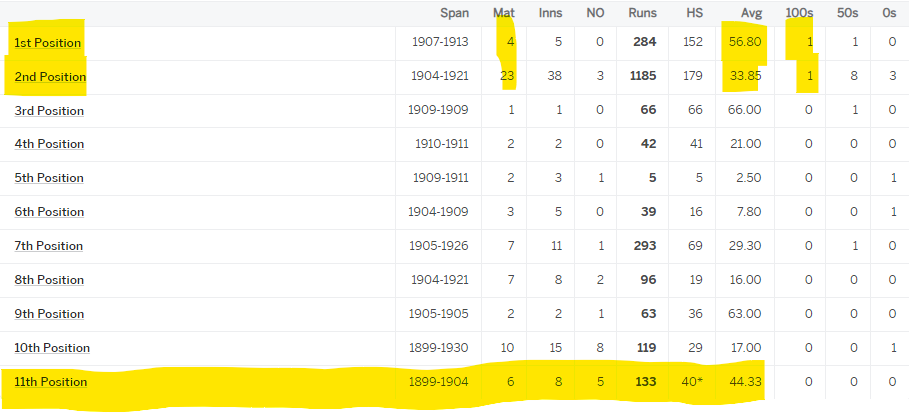Screen dimensions: 909x413
Task: Click the NO column header
Action: pyautogui.click(x=595, y=13)
